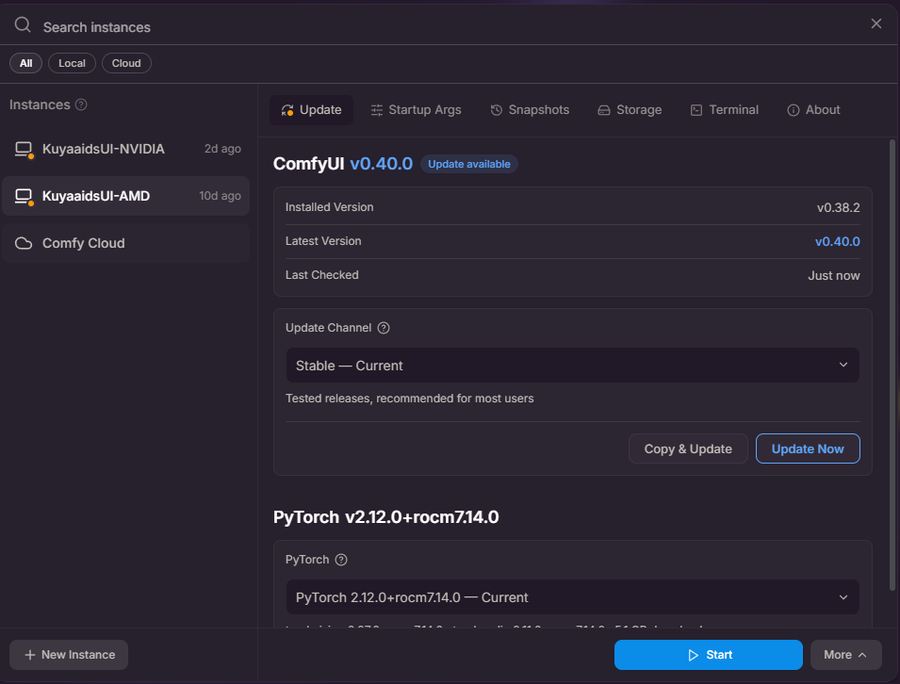Click Latest Version v0.40.0 value

pyautogui.click(x=837, y=242)
